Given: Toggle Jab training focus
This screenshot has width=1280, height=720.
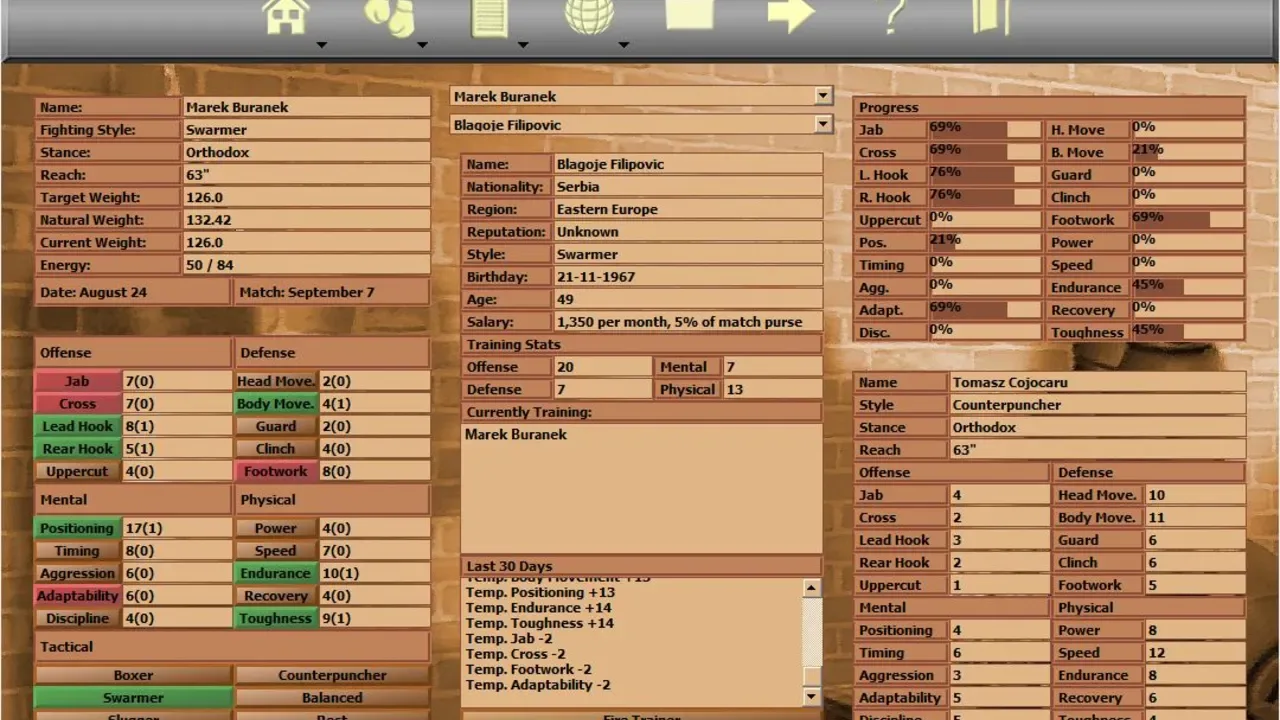Looking at the screenshot, I should (x=77, y=381).
